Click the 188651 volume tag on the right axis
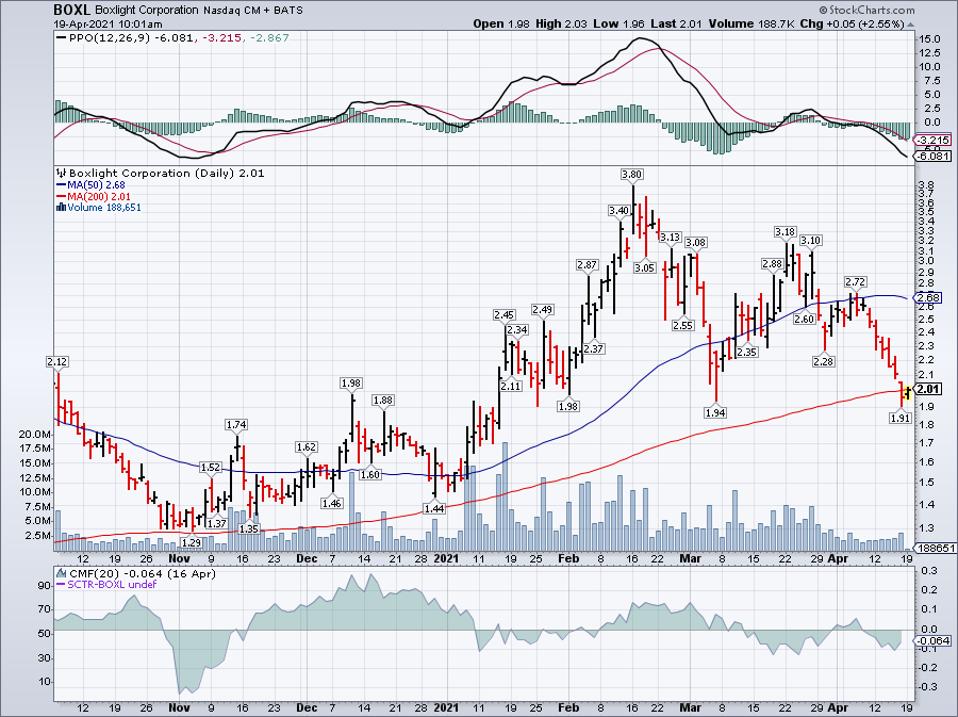 point(934,548)
